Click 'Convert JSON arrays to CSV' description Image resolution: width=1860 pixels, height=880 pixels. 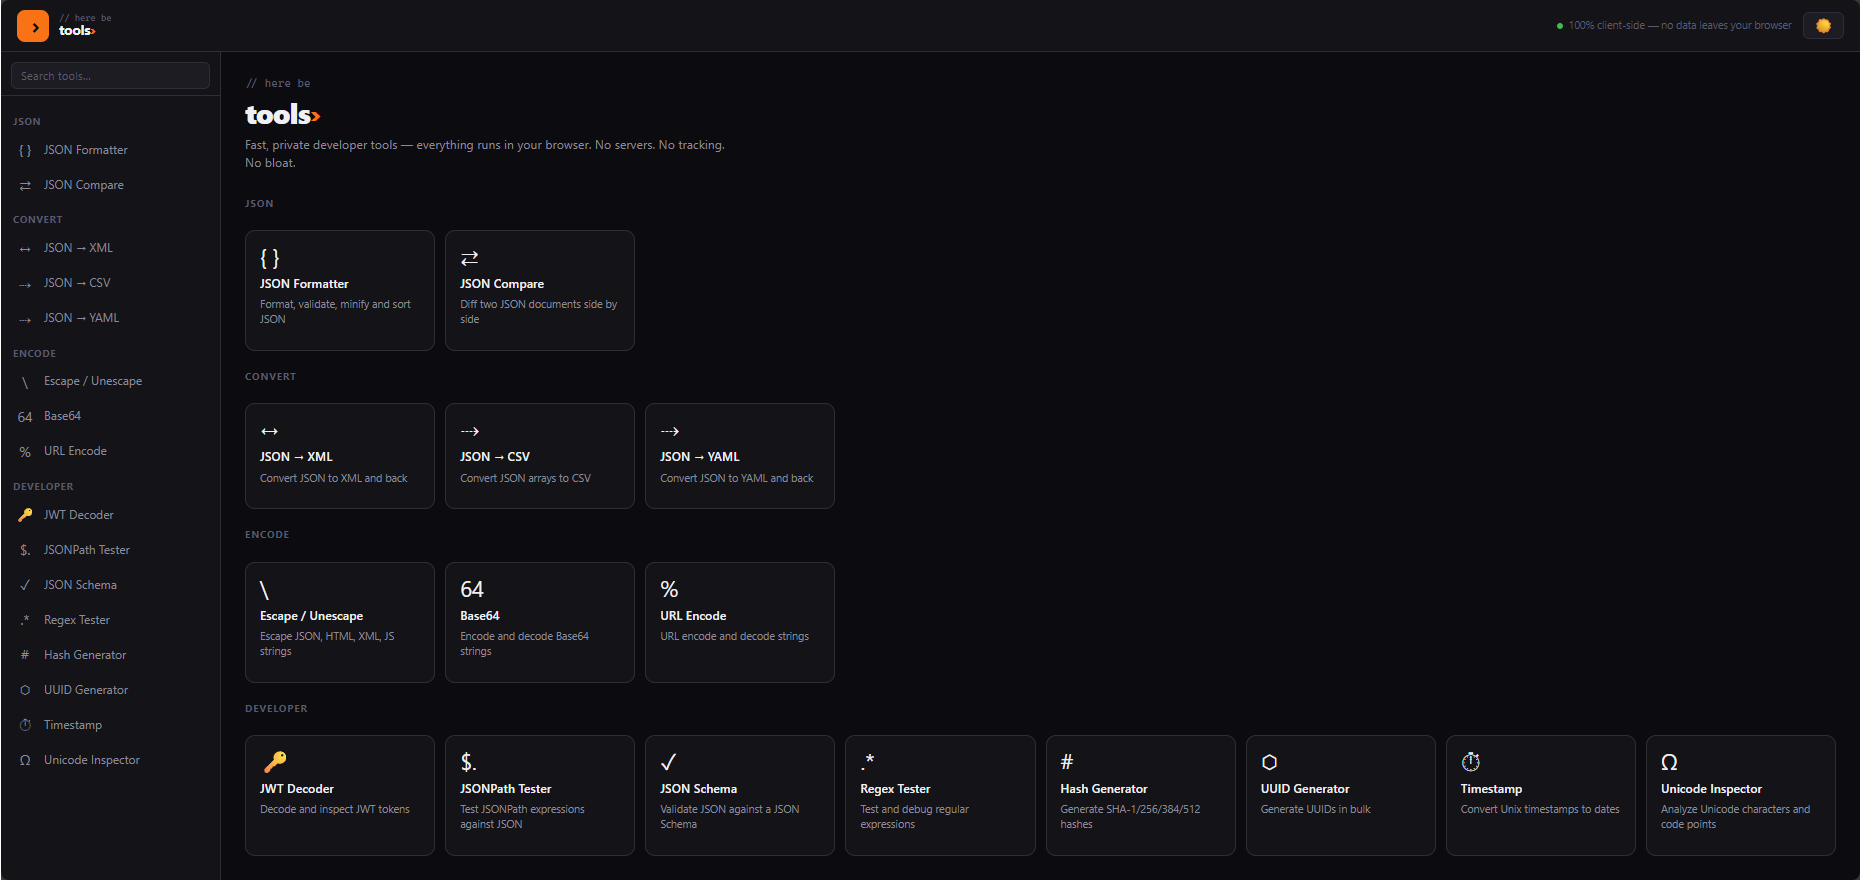click(x=525, y=478)
